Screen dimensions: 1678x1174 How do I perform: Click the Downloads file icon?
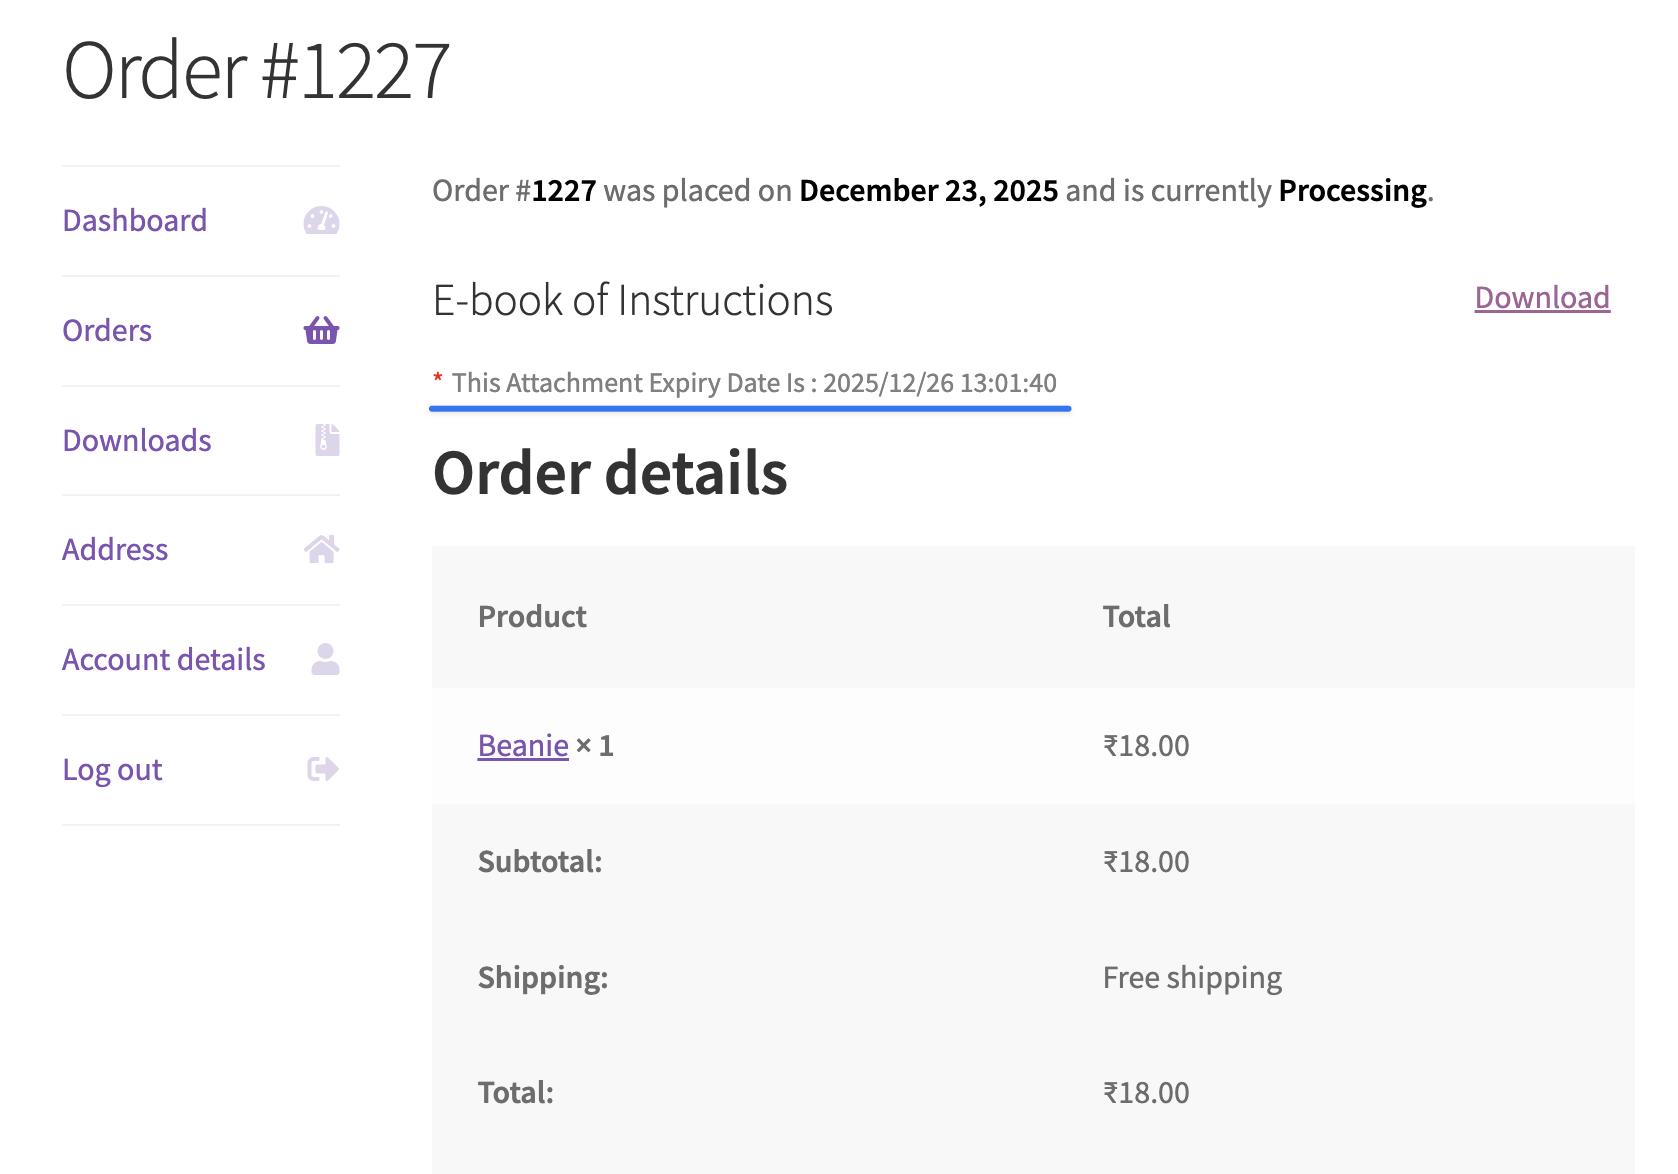coord(327,440)
